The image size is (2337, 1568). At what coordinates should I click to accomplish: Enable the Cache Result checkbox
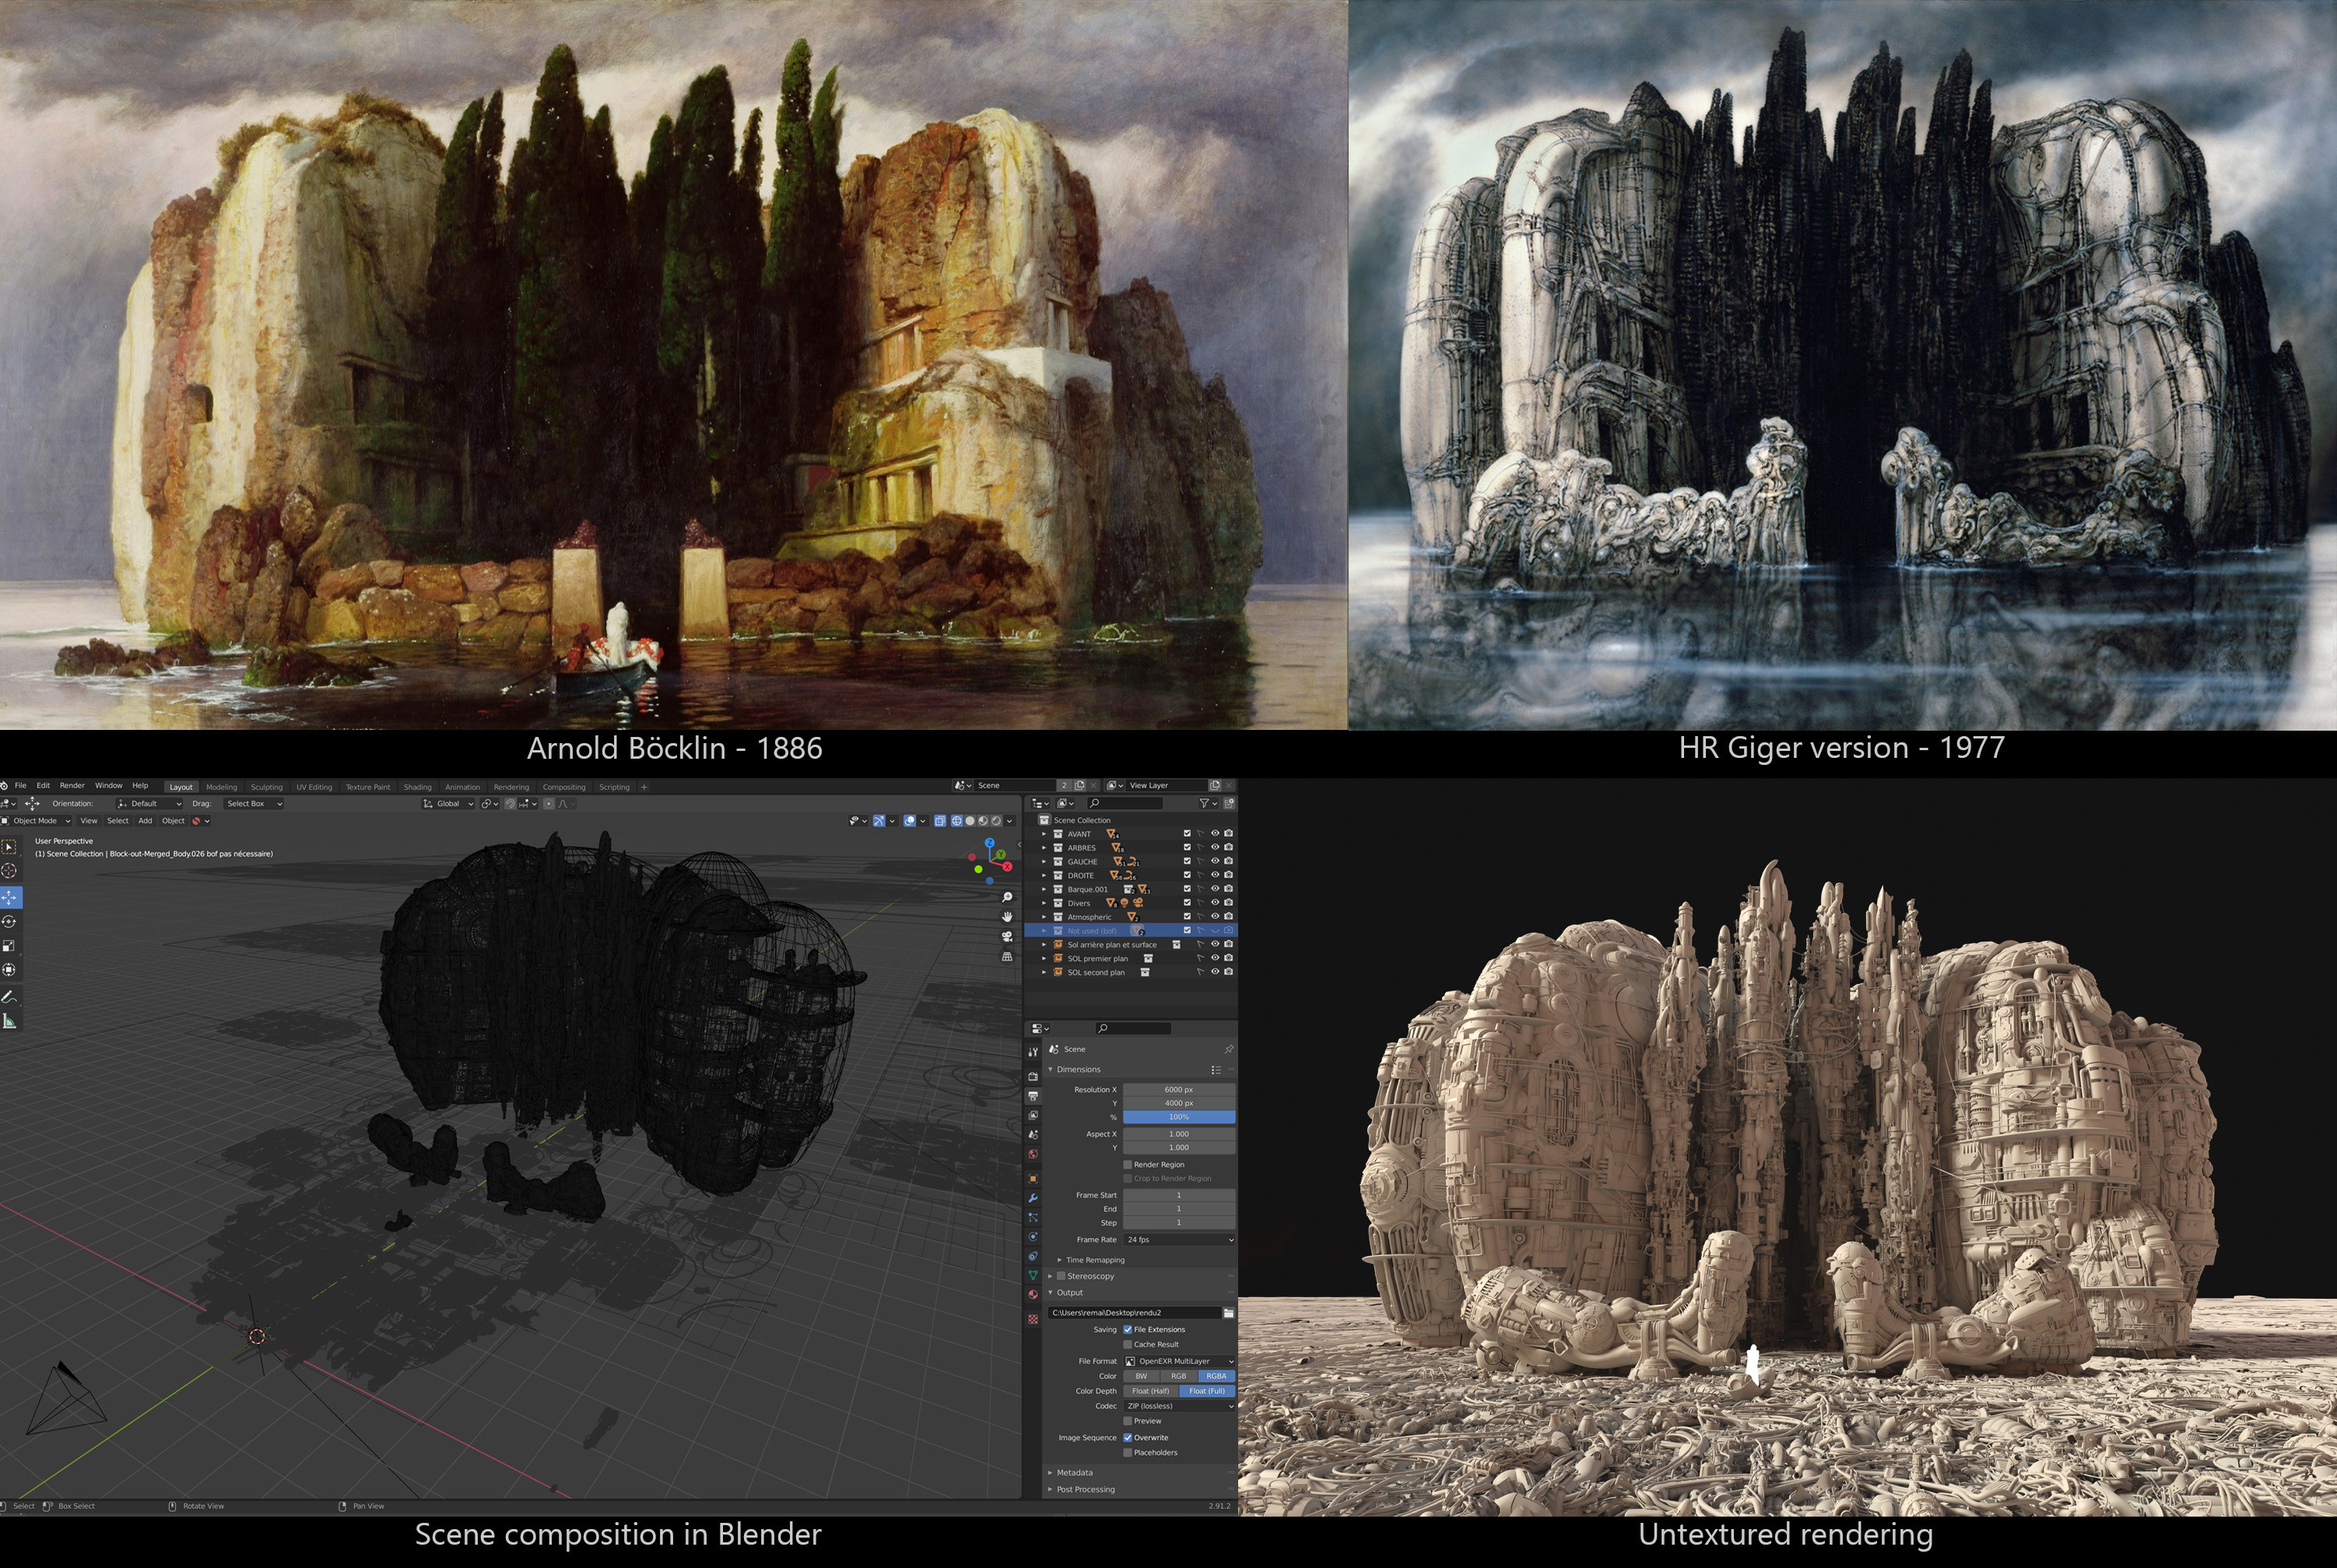click(x=1128, y=1345)
